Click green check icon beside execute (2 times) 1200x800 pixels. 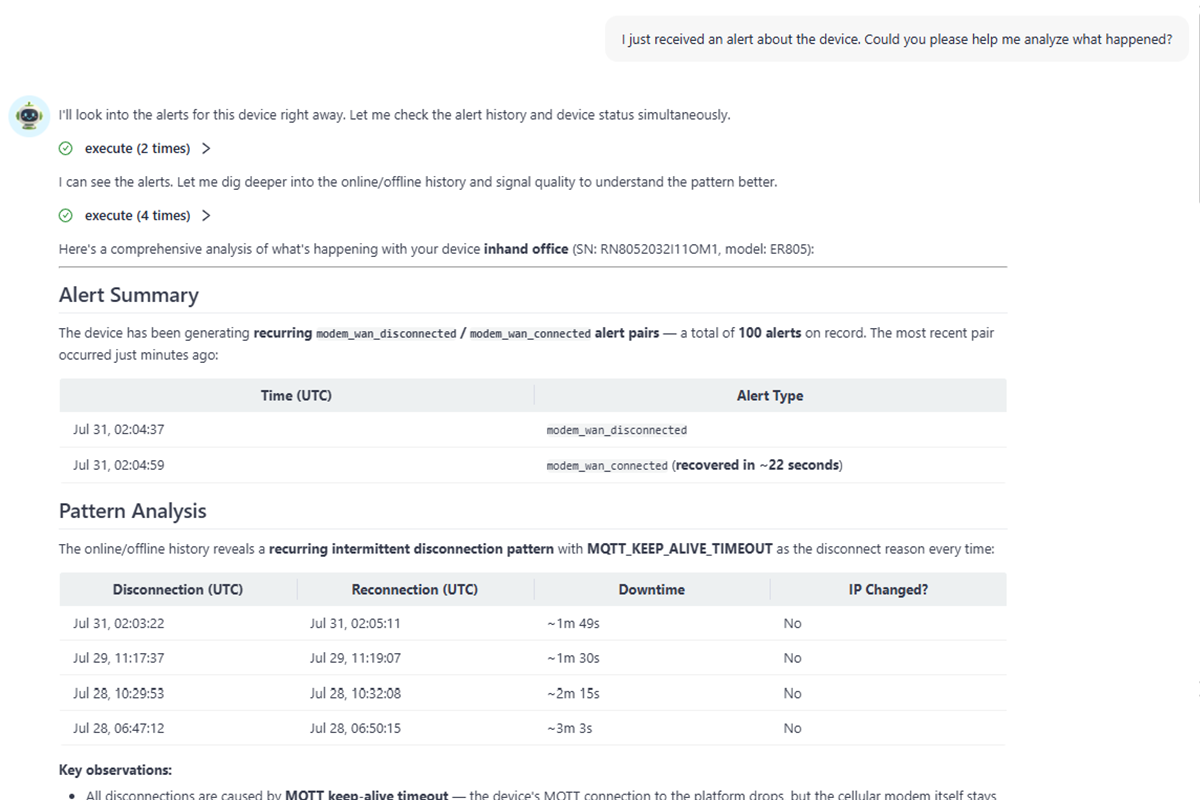(x=66, y=148)
